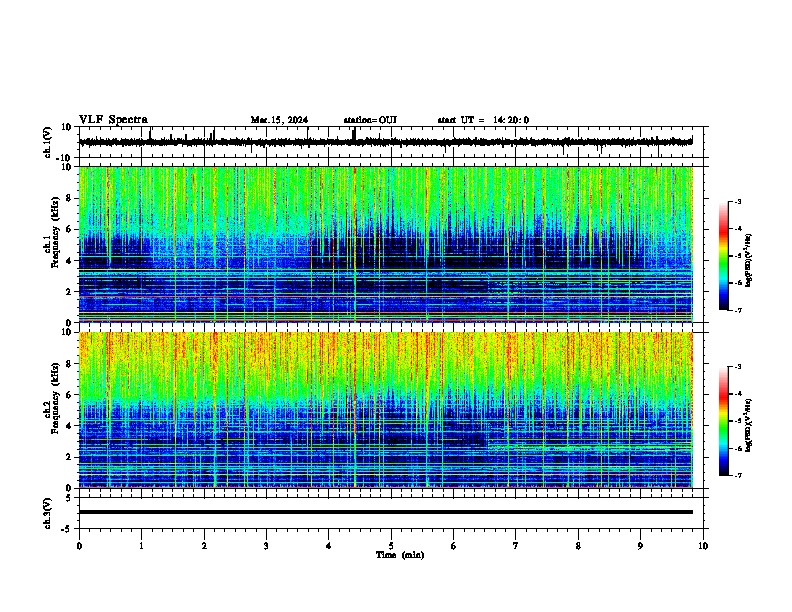Select the ch.1 'Frequency (kHz)' axis label
The width and height of the screenshot is (792, 612).
(x=55, y=233)
